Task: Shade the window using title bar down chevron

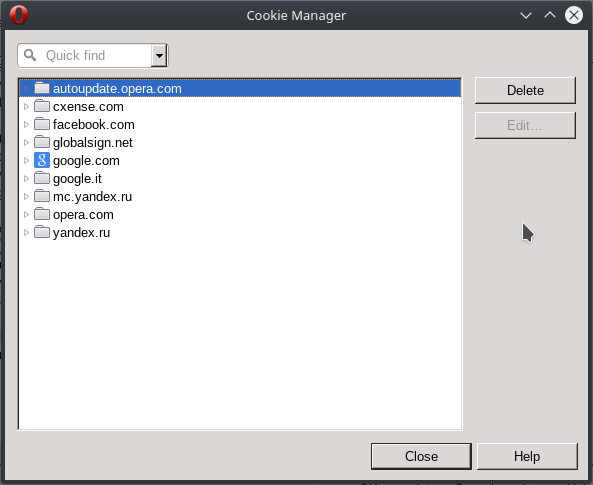Action: [x=526, y=16]
